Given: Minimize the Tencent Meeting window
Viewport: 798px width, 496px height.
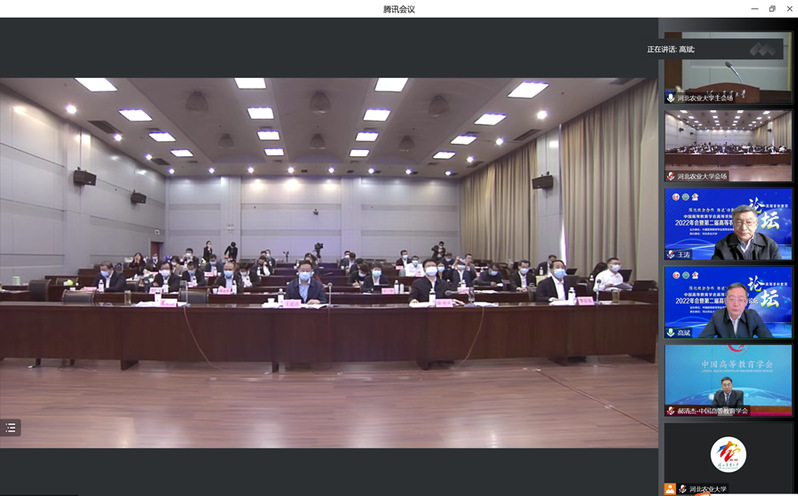Looking at the screenshot, I should tap(750, 8).
